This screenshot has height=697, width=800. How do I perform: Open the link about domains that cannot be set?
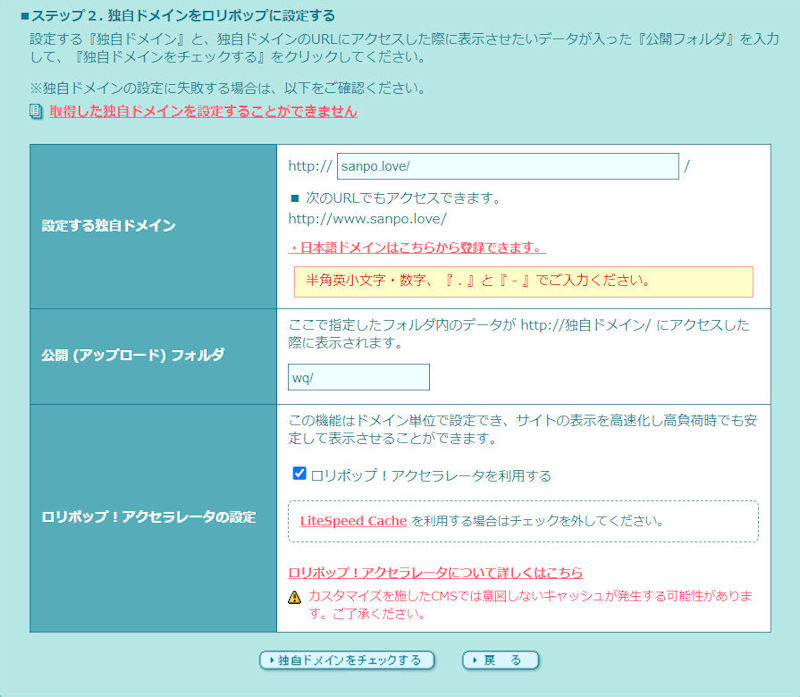[203, 112]
